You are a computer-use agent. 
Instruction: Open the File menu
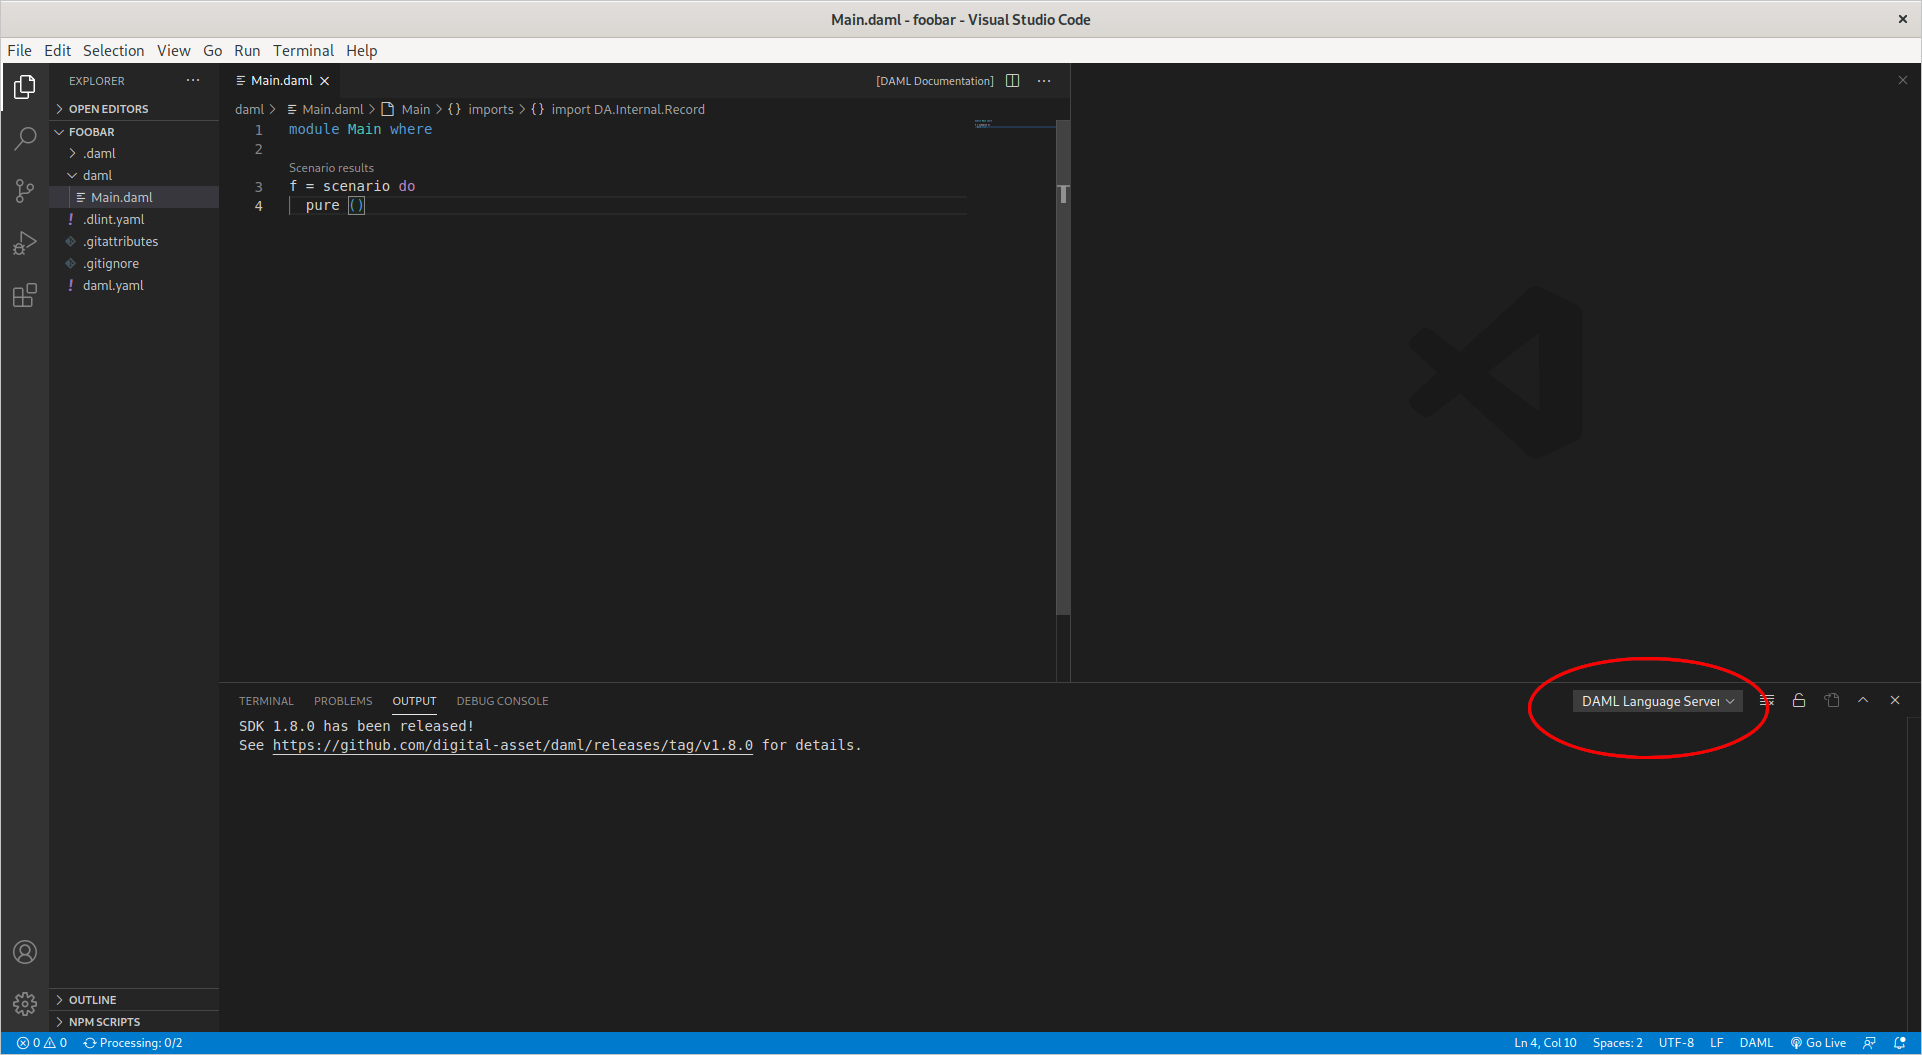click(19, 50)
